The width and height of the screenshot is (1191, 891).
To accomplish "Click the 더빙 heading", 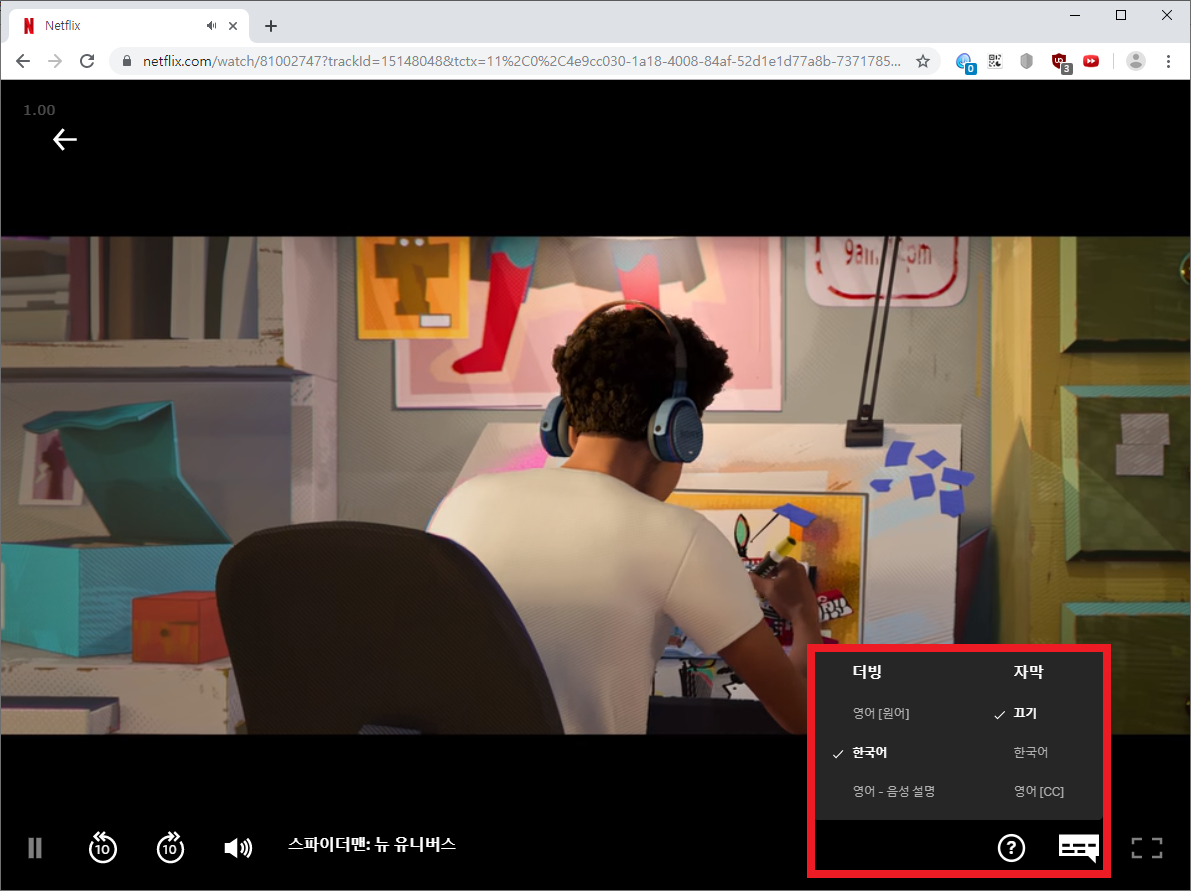I will coord(867,671).
